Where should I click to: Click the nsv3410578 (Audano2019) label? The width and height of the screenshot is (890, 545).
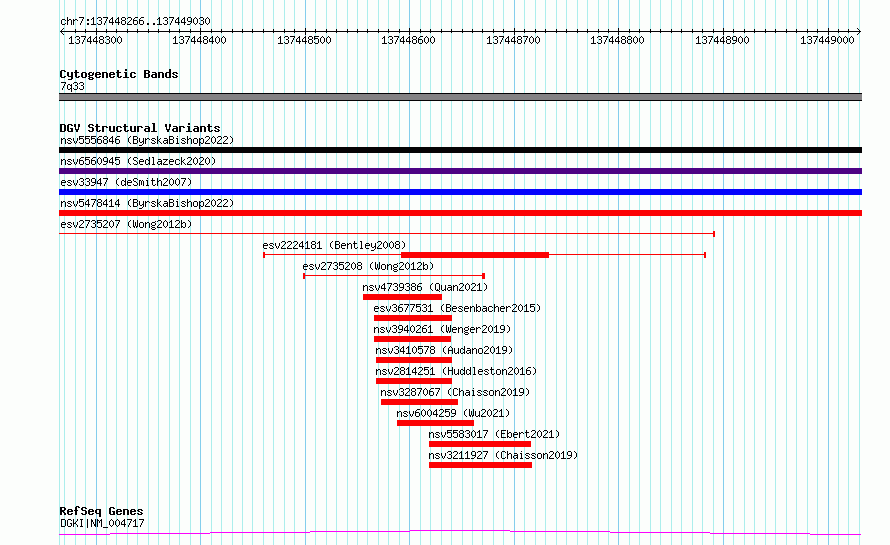pyautogui.click(x=444, y=350)
